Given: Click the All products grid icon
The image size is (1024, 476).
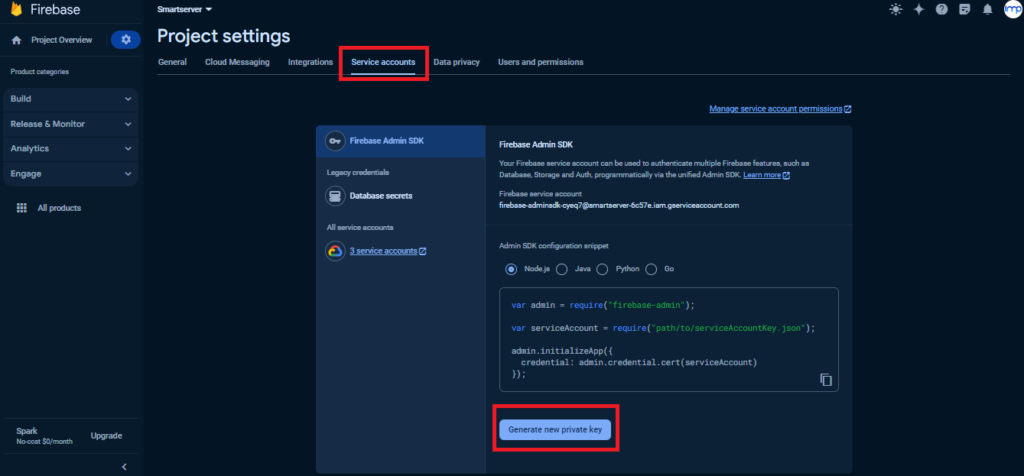Looking at the screenshot, I should coord(22,208).
